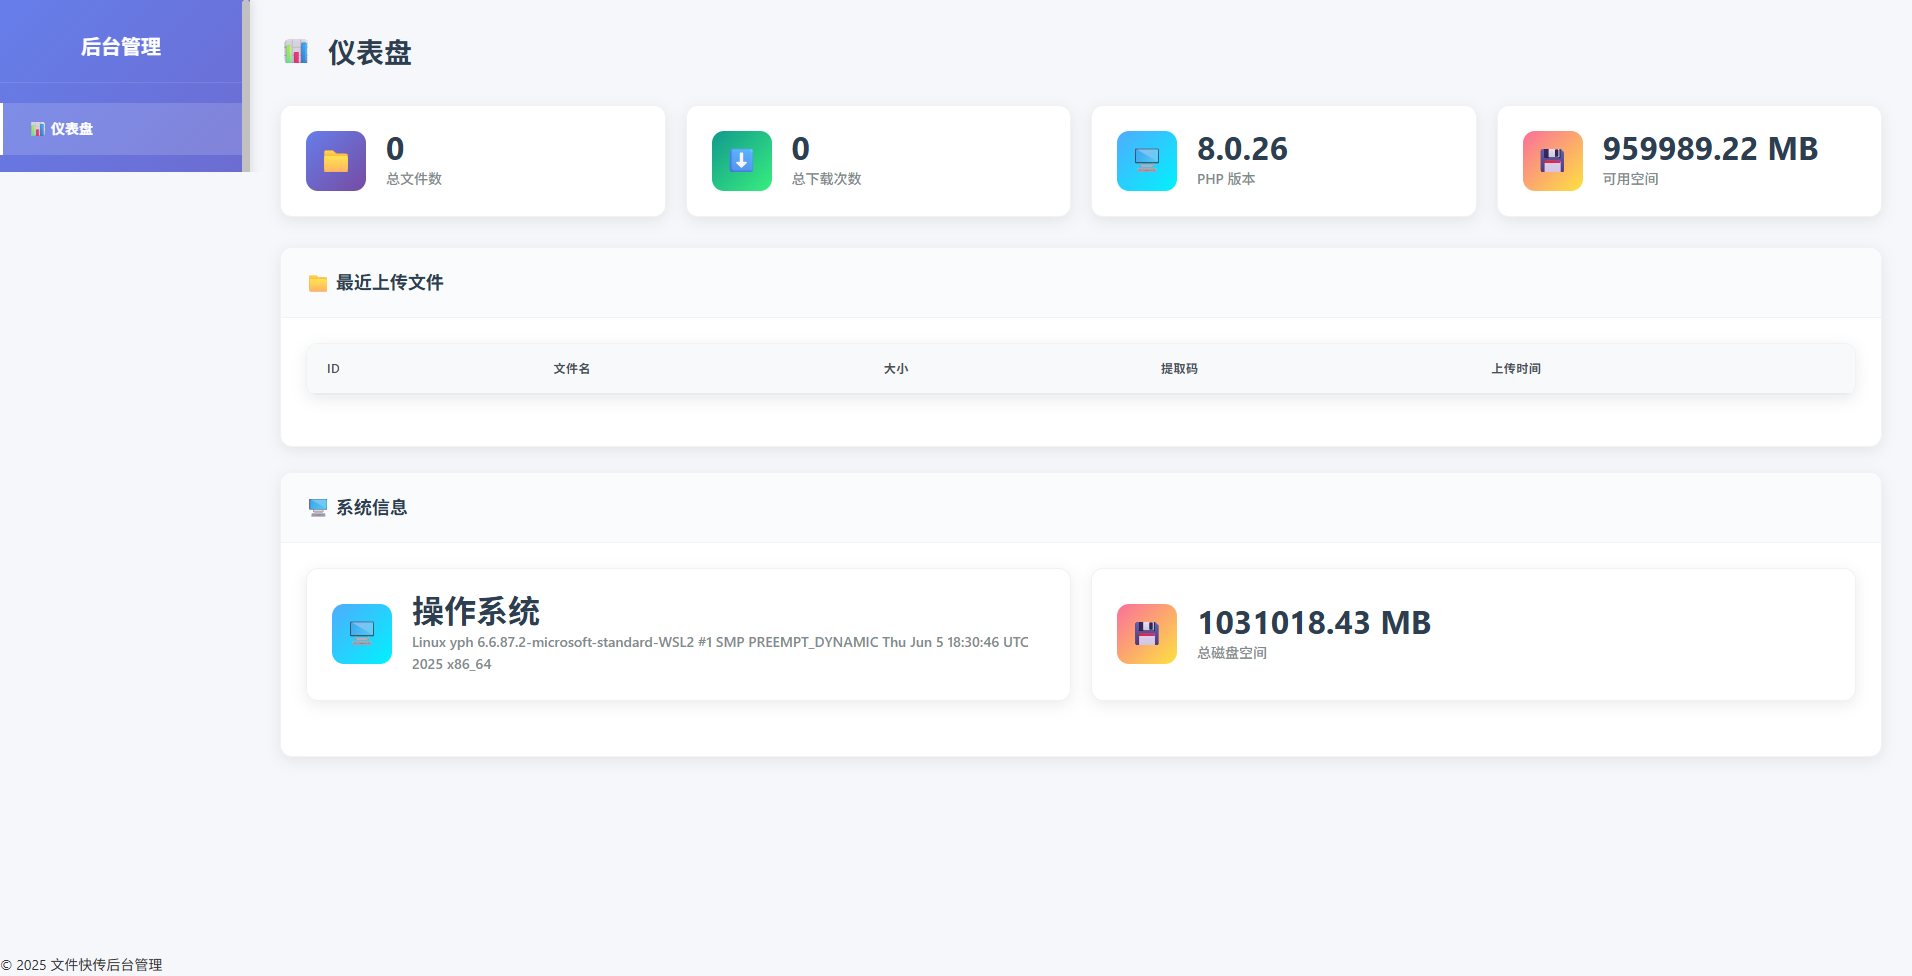This screenshot has width=1912, height=976.
Task: Click the folder icon next to 最近上传文件
Action: tap(318, 283)
